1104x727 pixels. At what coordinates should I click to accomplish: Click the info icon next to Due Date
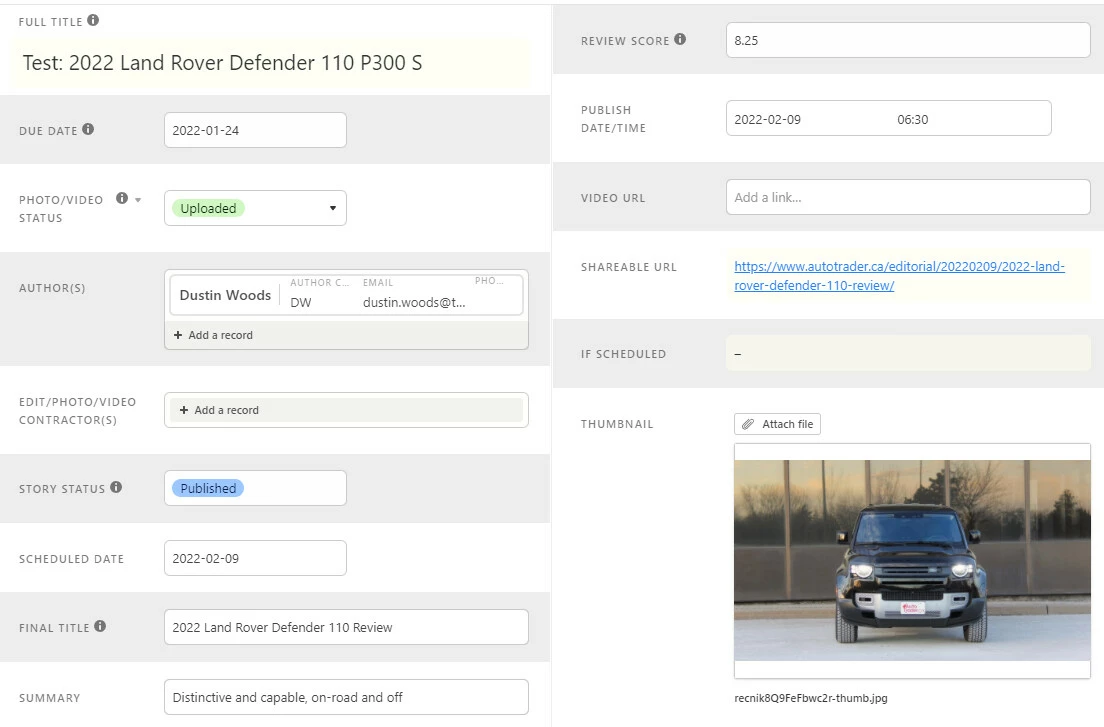88,129
